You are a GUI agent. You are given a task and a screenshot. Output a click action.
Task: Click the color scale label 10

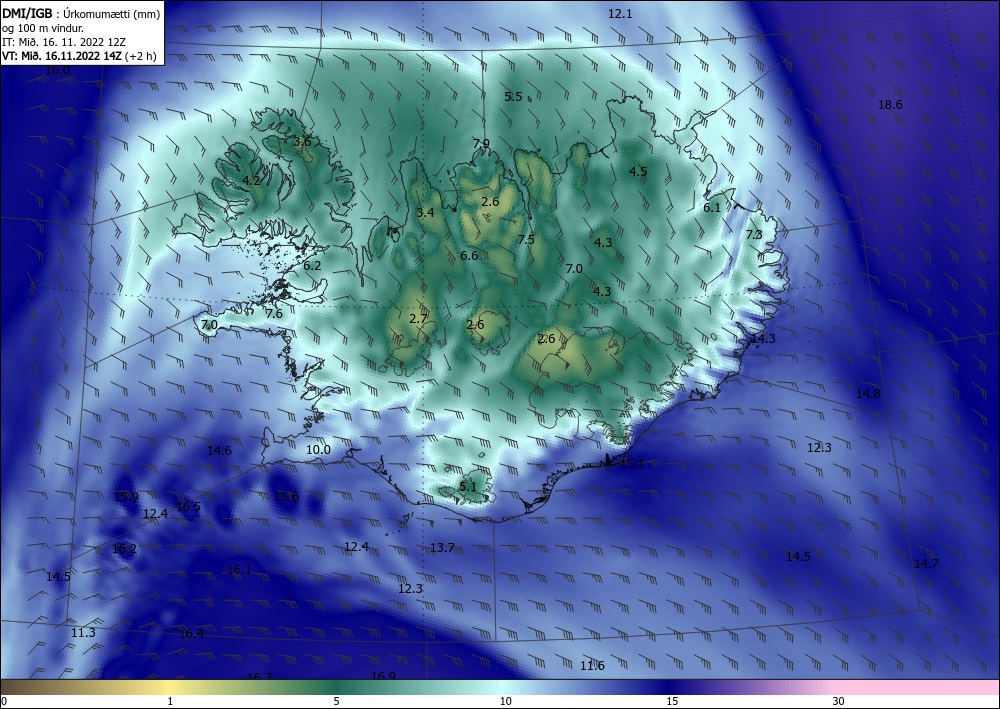click(505, 701)
